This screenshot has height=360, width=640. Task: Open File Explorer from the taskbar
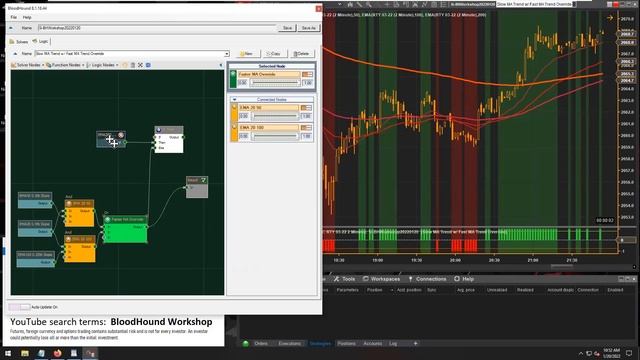coord(25,353)
